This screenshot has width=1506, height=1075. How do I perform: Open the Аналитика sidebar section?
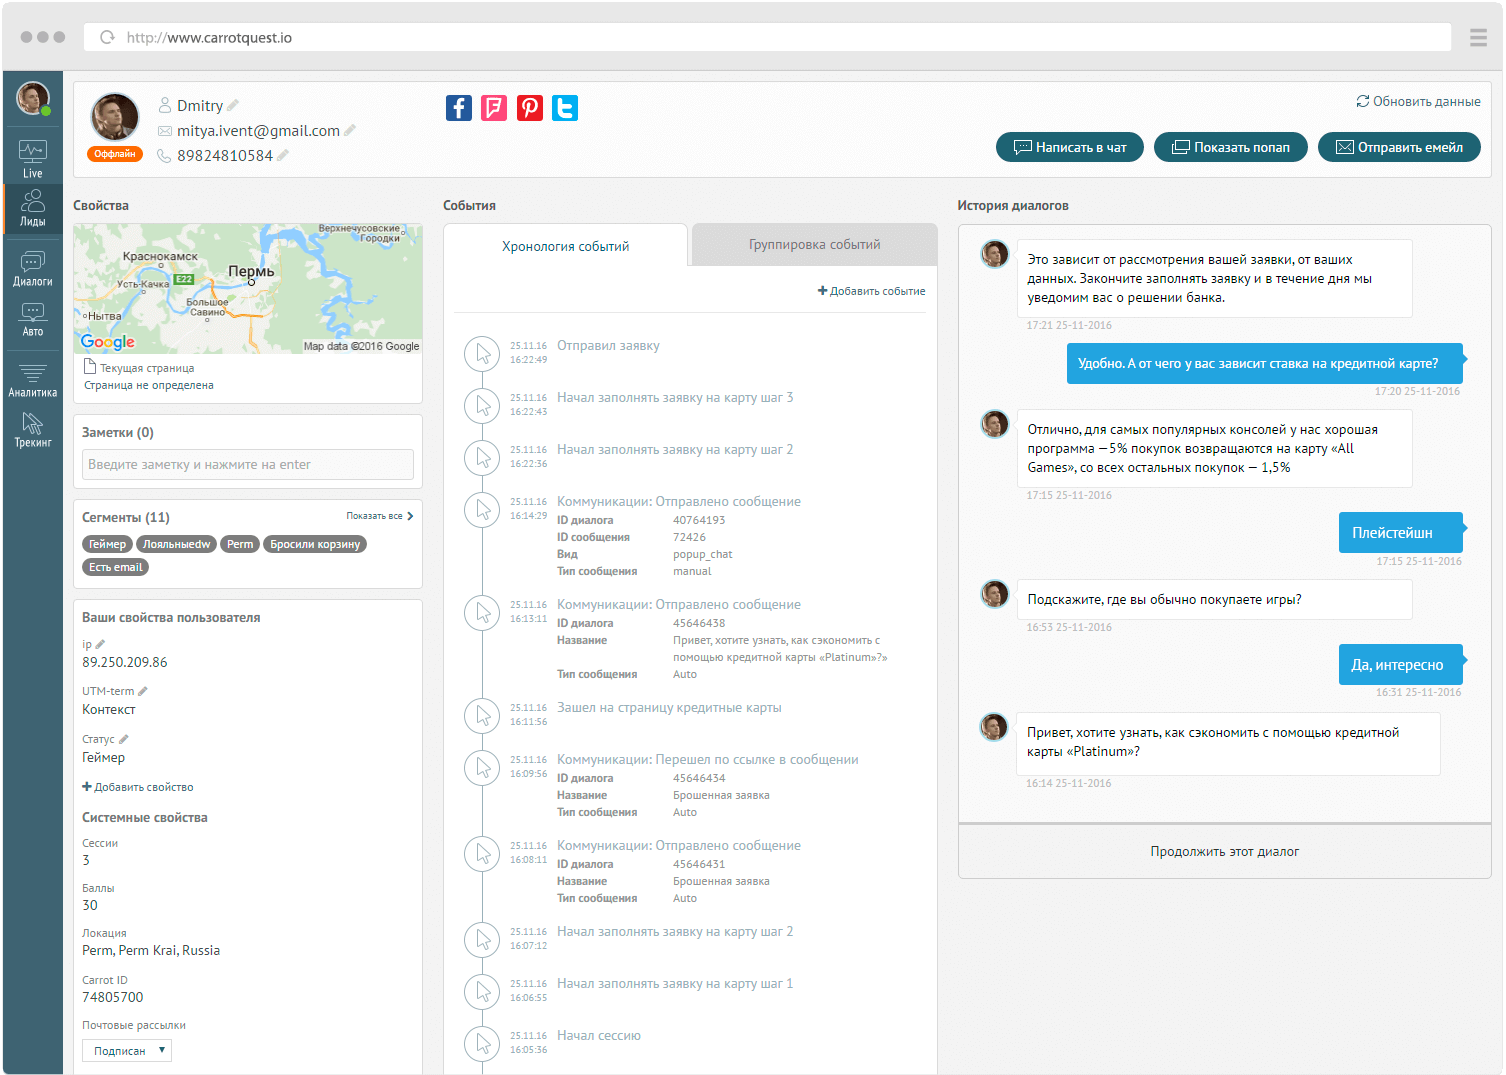[x=32, y=380]
